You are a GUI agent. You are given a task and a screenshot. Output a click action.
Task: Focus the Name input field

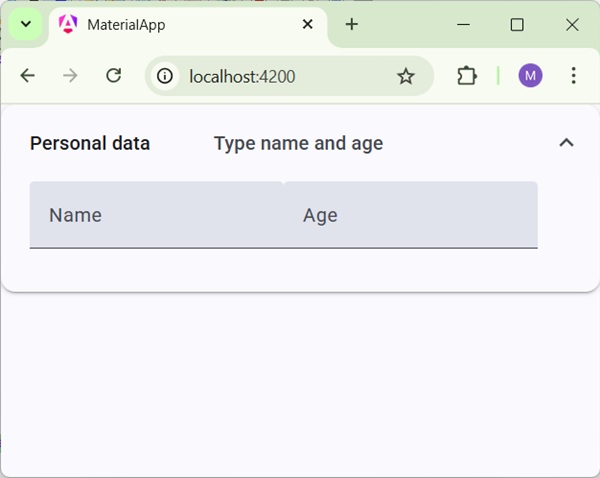click(156, 215)
